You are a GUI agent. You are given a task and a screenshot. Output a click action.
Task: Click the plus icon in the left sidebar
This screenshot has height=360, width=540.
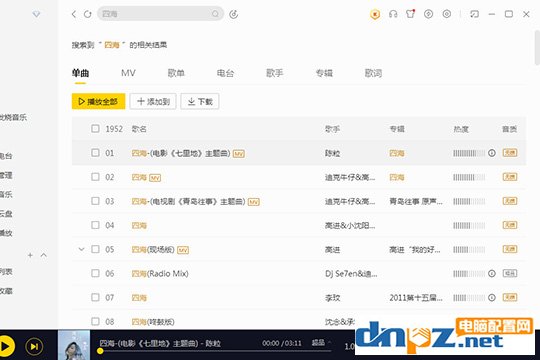(30, 255)
